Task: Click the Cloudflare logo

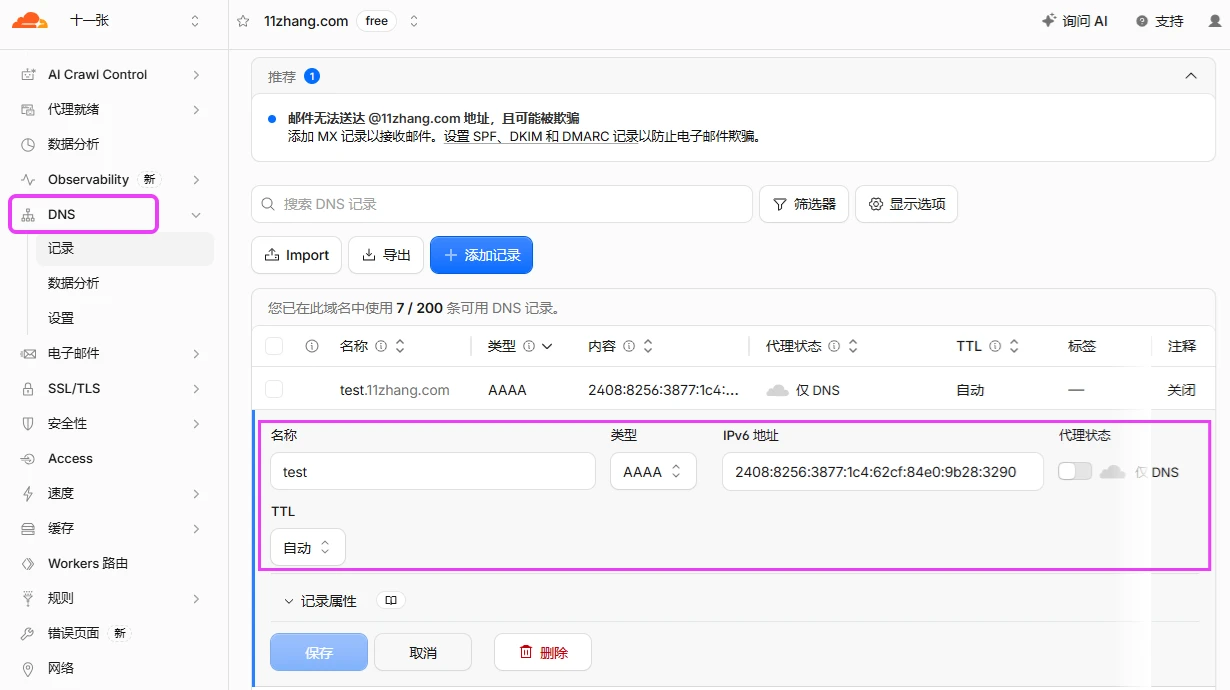Action: coord(29,20)
